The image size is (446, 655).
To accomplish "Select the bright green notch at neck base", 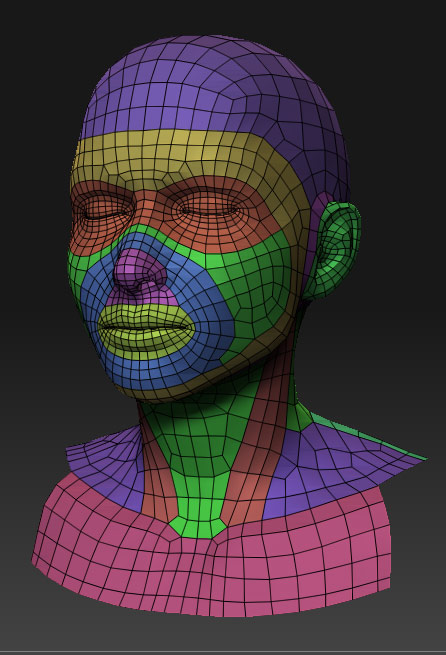I will point(198,527).
